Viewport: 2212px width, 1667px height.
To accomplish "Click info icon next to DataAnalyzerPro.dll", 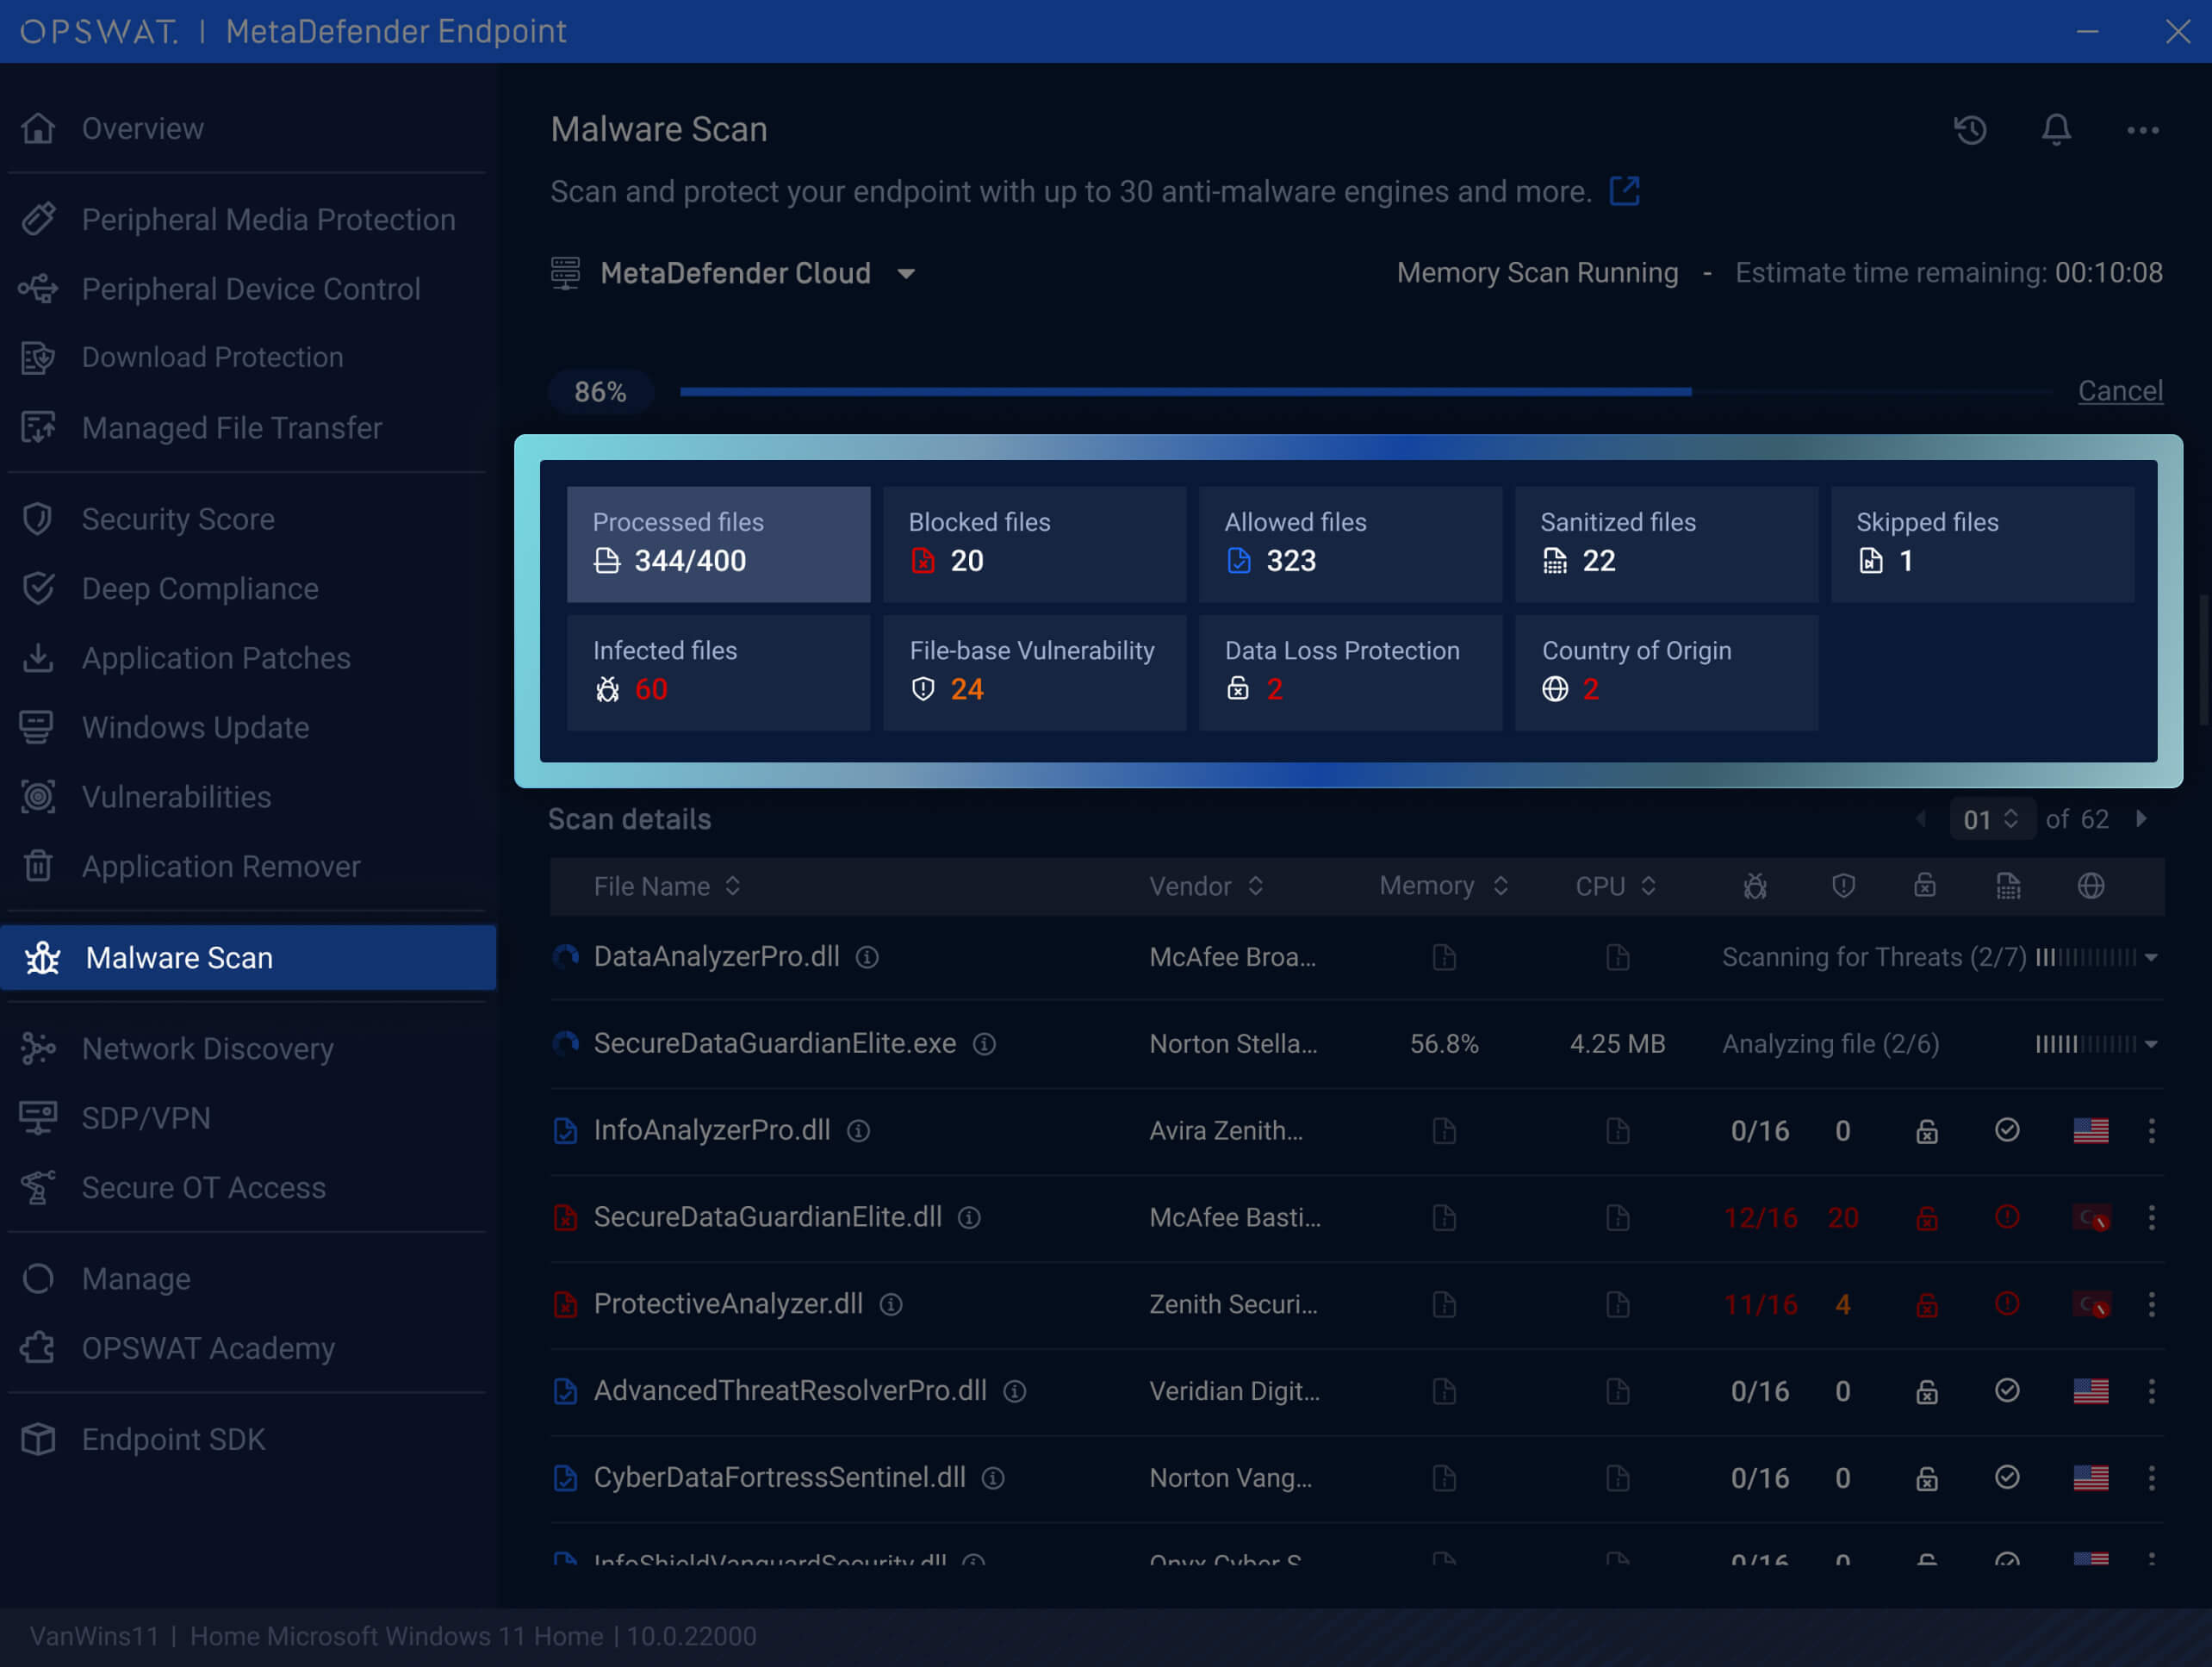I will click(867, 957).
